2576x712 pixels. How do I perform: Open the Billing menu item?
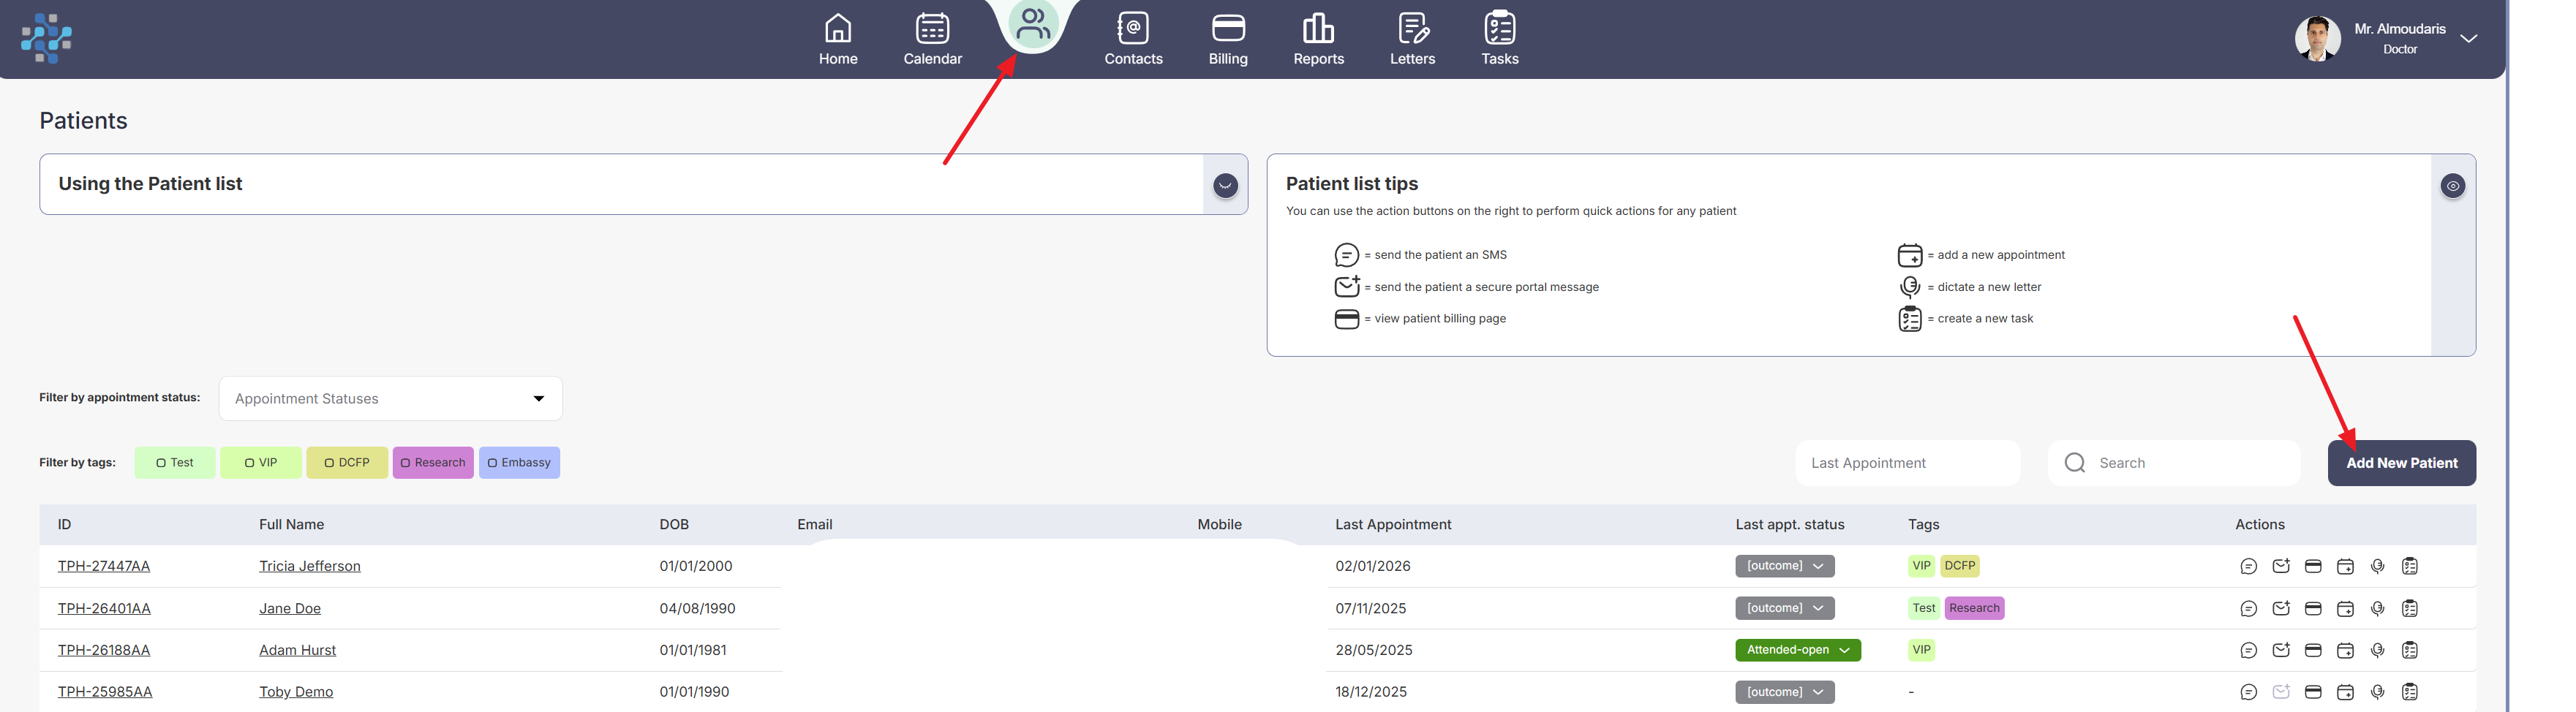point(1227,39)
